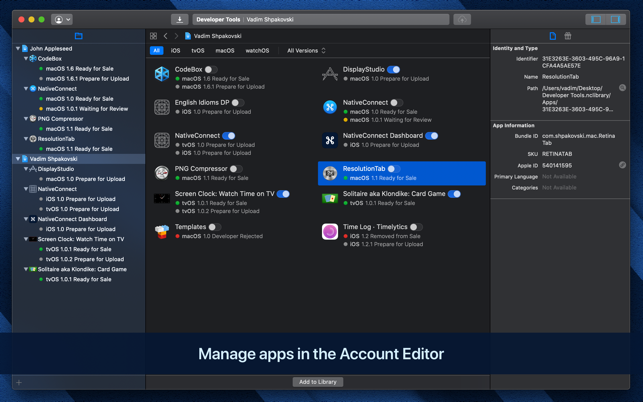Image resolution: width=643 pixels, height=402 pixels.
Task: Enable the CodeBox toggle switch
Action: pyautogui.click(x=211, y=70)
